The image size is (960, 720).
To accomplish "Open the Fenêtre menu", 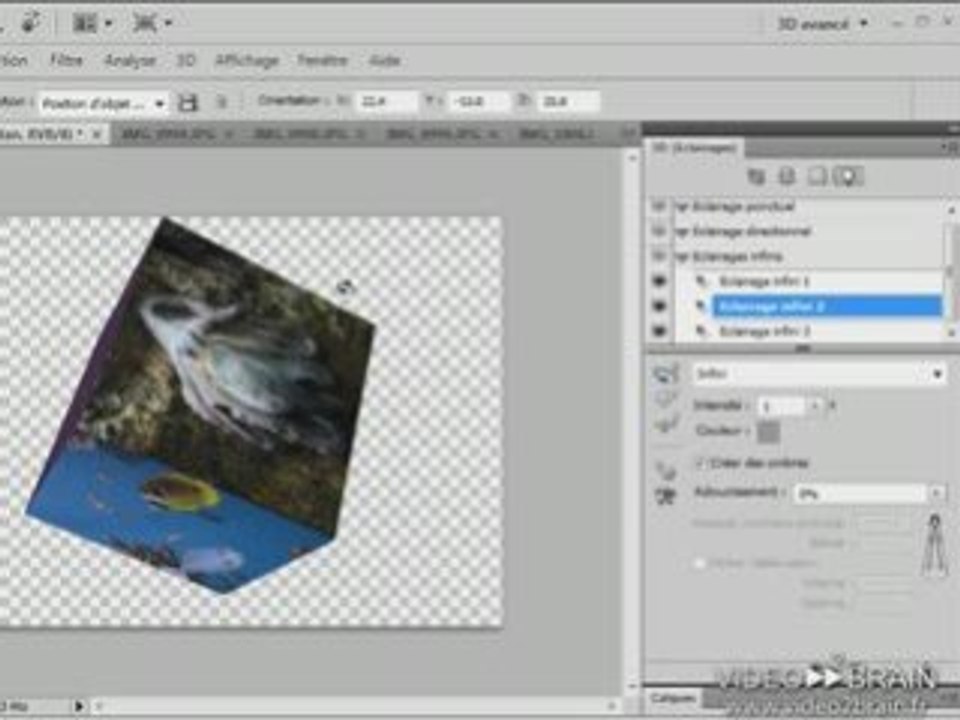I will 322,60.
